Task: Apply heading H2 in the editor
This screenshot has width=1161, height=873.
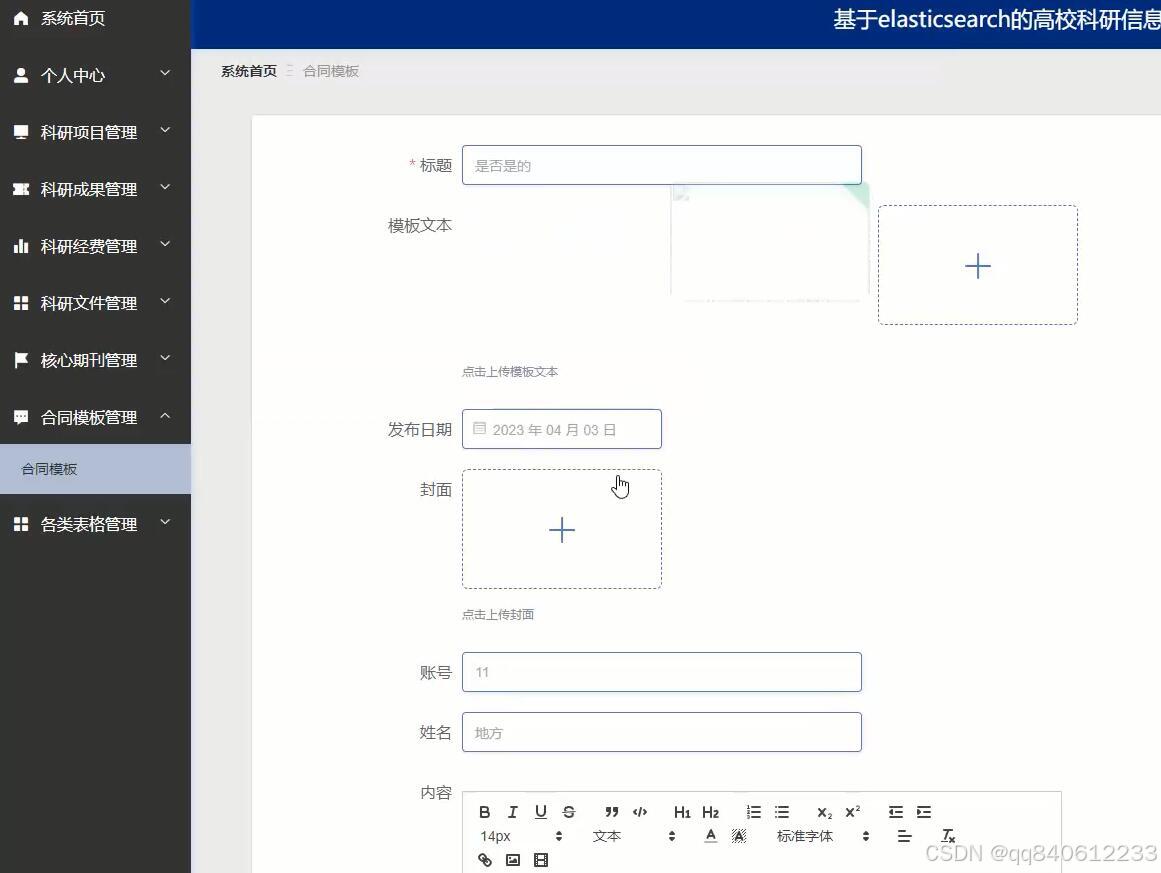Action: pos(710,812)
